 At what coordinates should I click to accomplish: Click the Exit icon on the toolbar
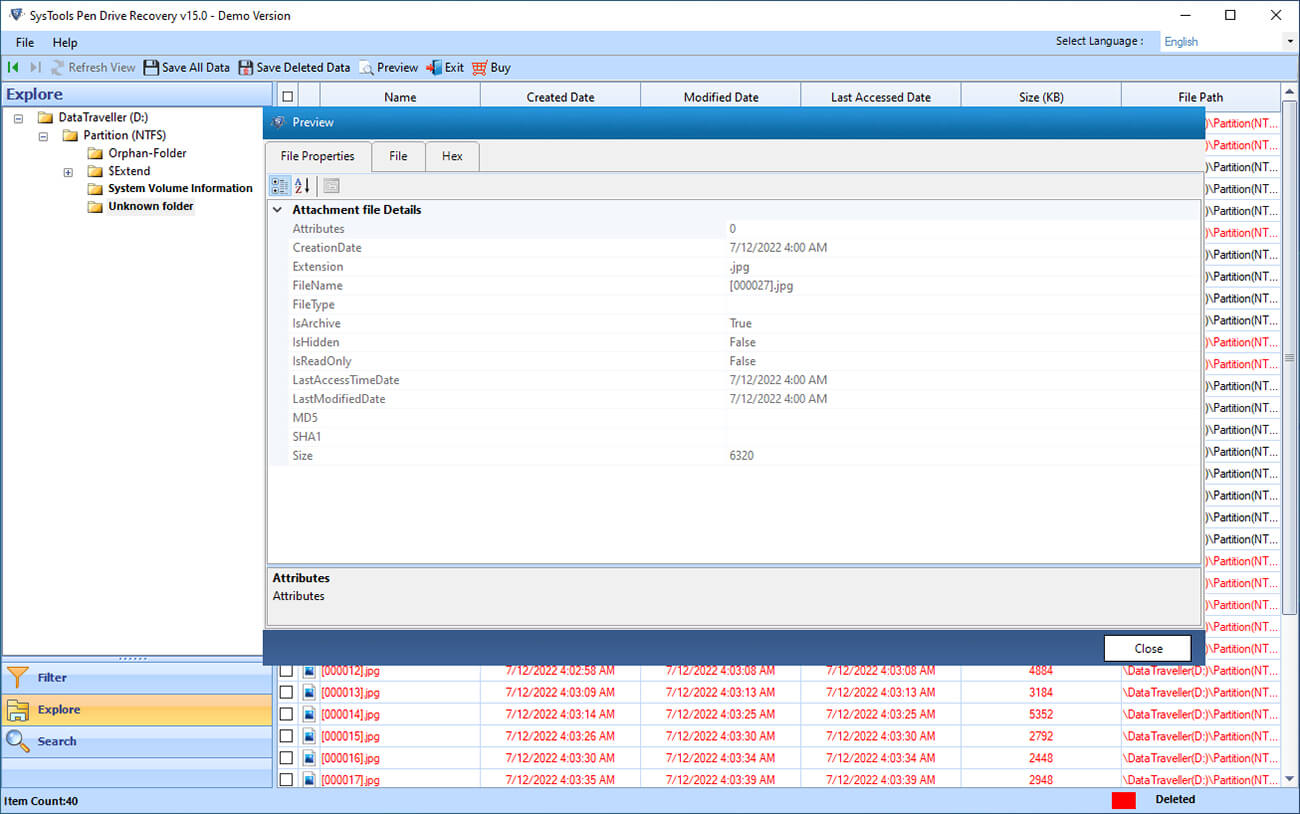tap(436, 67)
